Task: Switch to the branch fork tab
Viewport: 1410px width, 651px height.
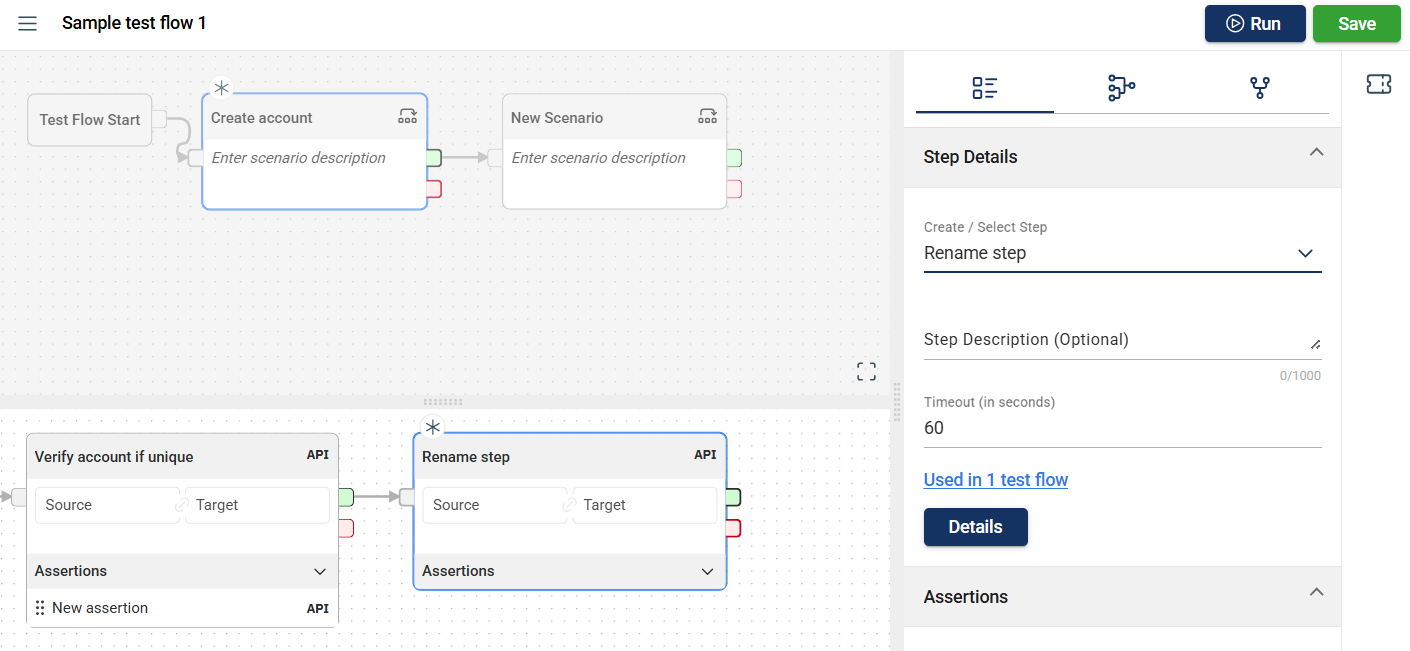Action: point(1259,88)
